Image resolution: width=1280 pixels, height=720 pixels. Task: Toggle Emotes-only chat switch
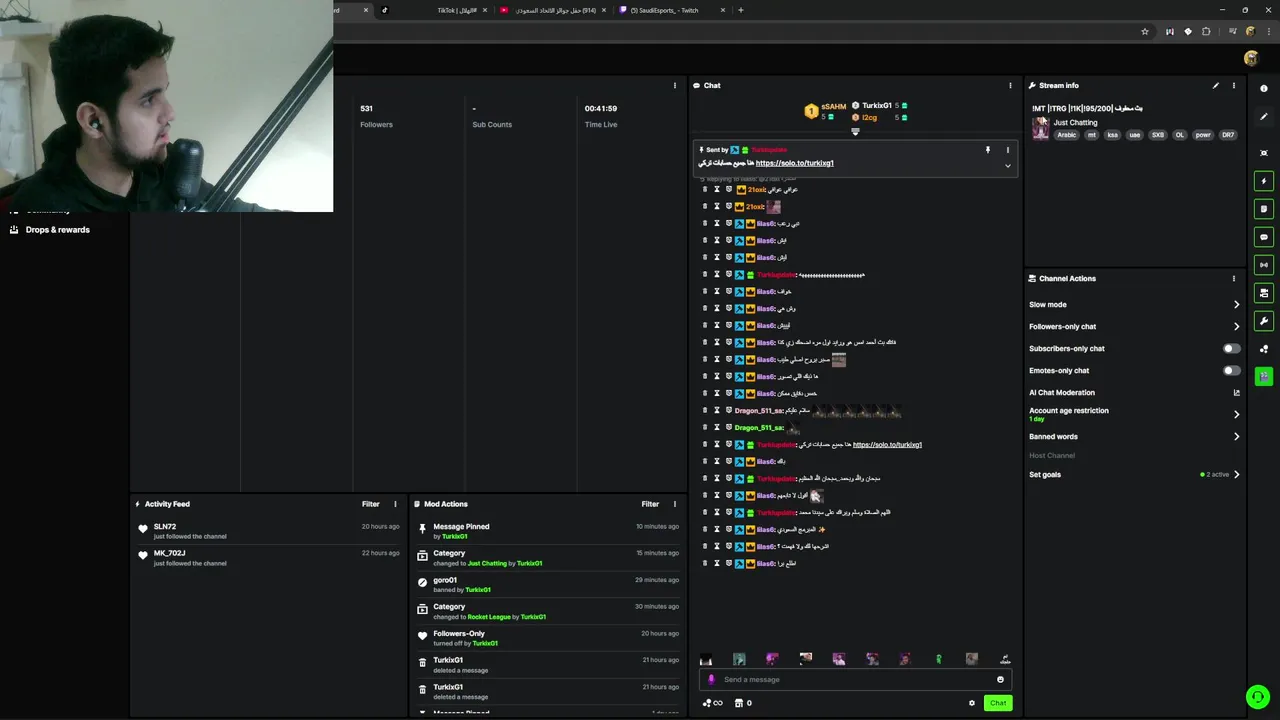click(1231, 371)
